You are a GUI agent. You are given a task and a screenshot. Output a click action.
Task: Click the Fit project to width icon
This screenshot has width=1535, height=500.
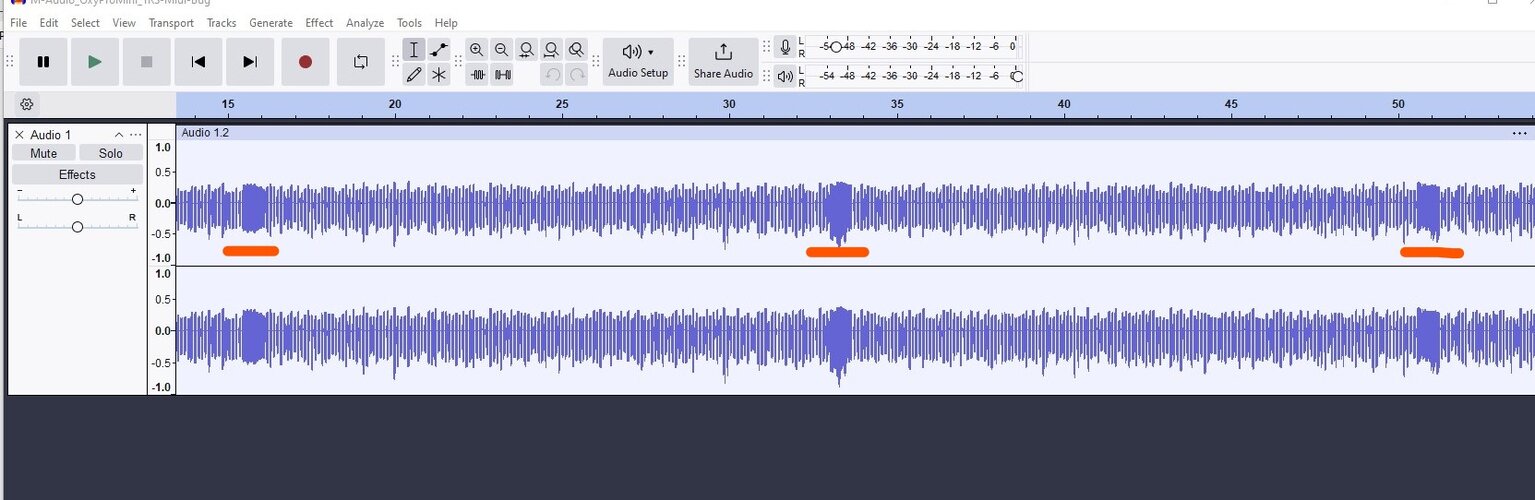tap(551, 50)
